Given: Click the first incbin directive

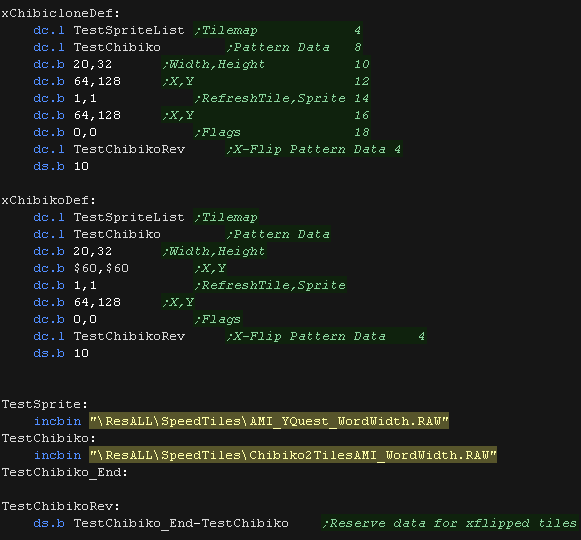Looking at the screenshot, I should 57,421.
